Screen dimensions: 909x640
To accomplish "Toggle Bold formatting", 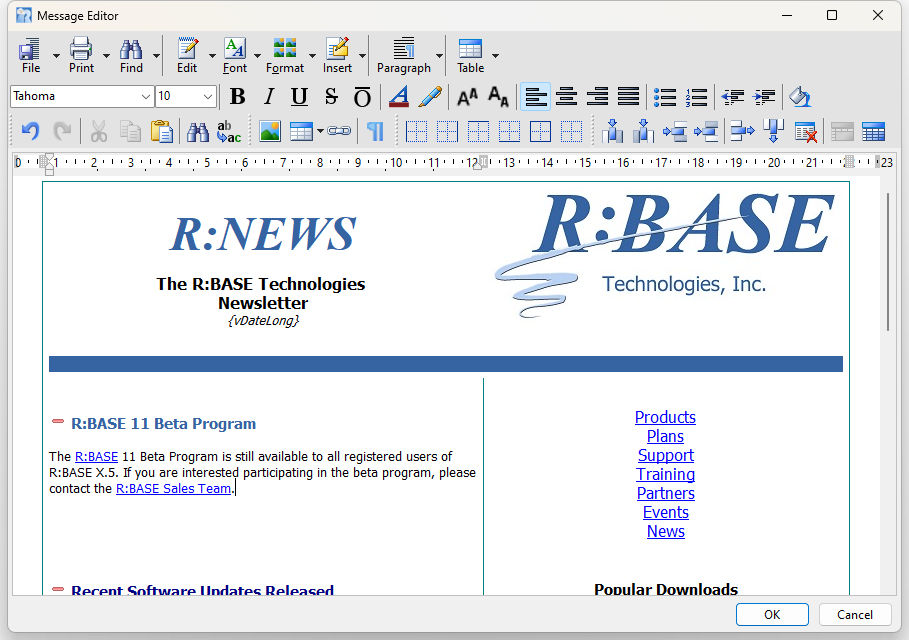I will pos(237,97).
